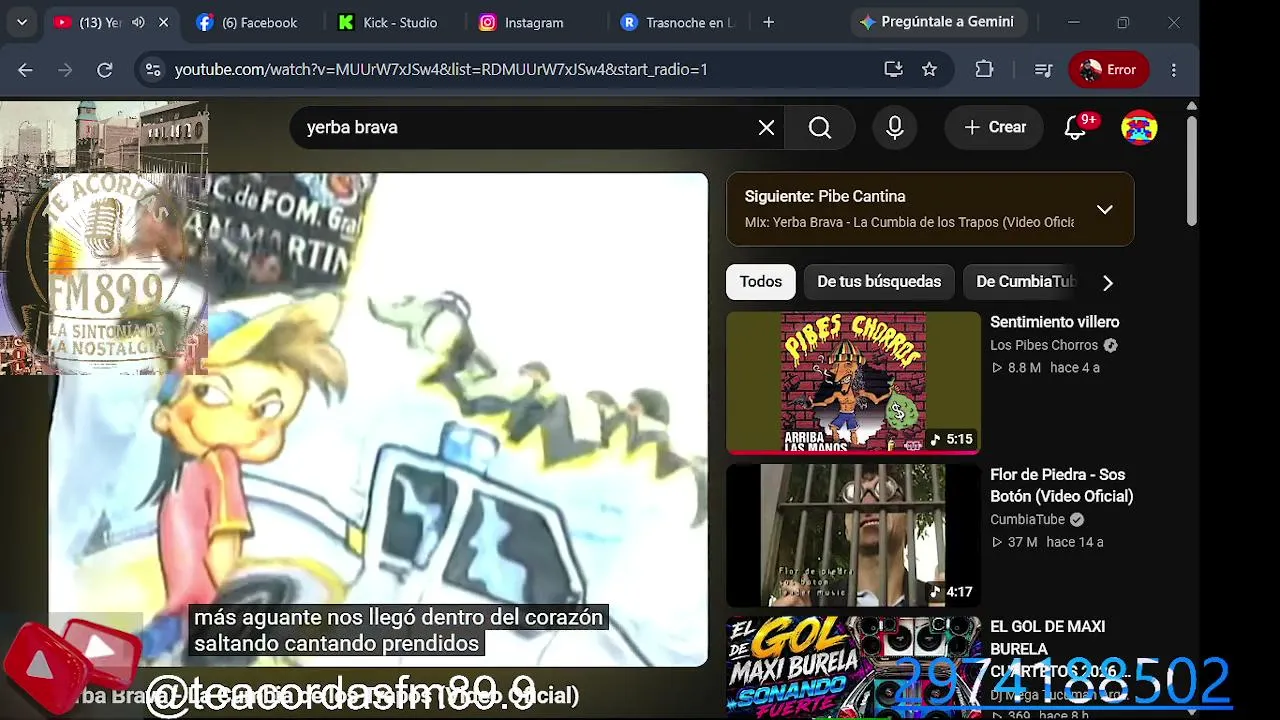Visit the Los Pibes Chorros channel
The width and height of the screenshot is (1280, 720).
pyautogui.click(x=1044, y=345)
